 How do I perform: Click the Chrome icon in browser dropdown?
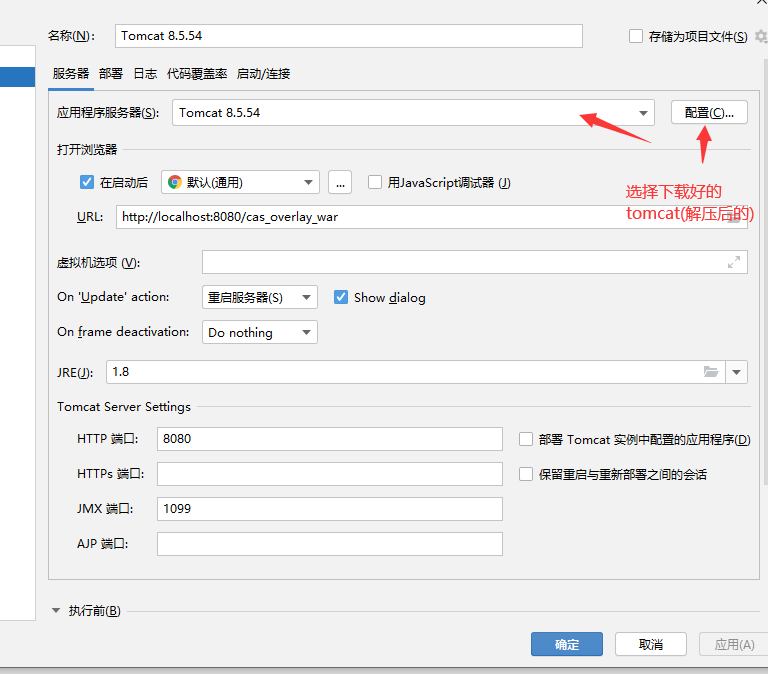[x=174, y=182]
